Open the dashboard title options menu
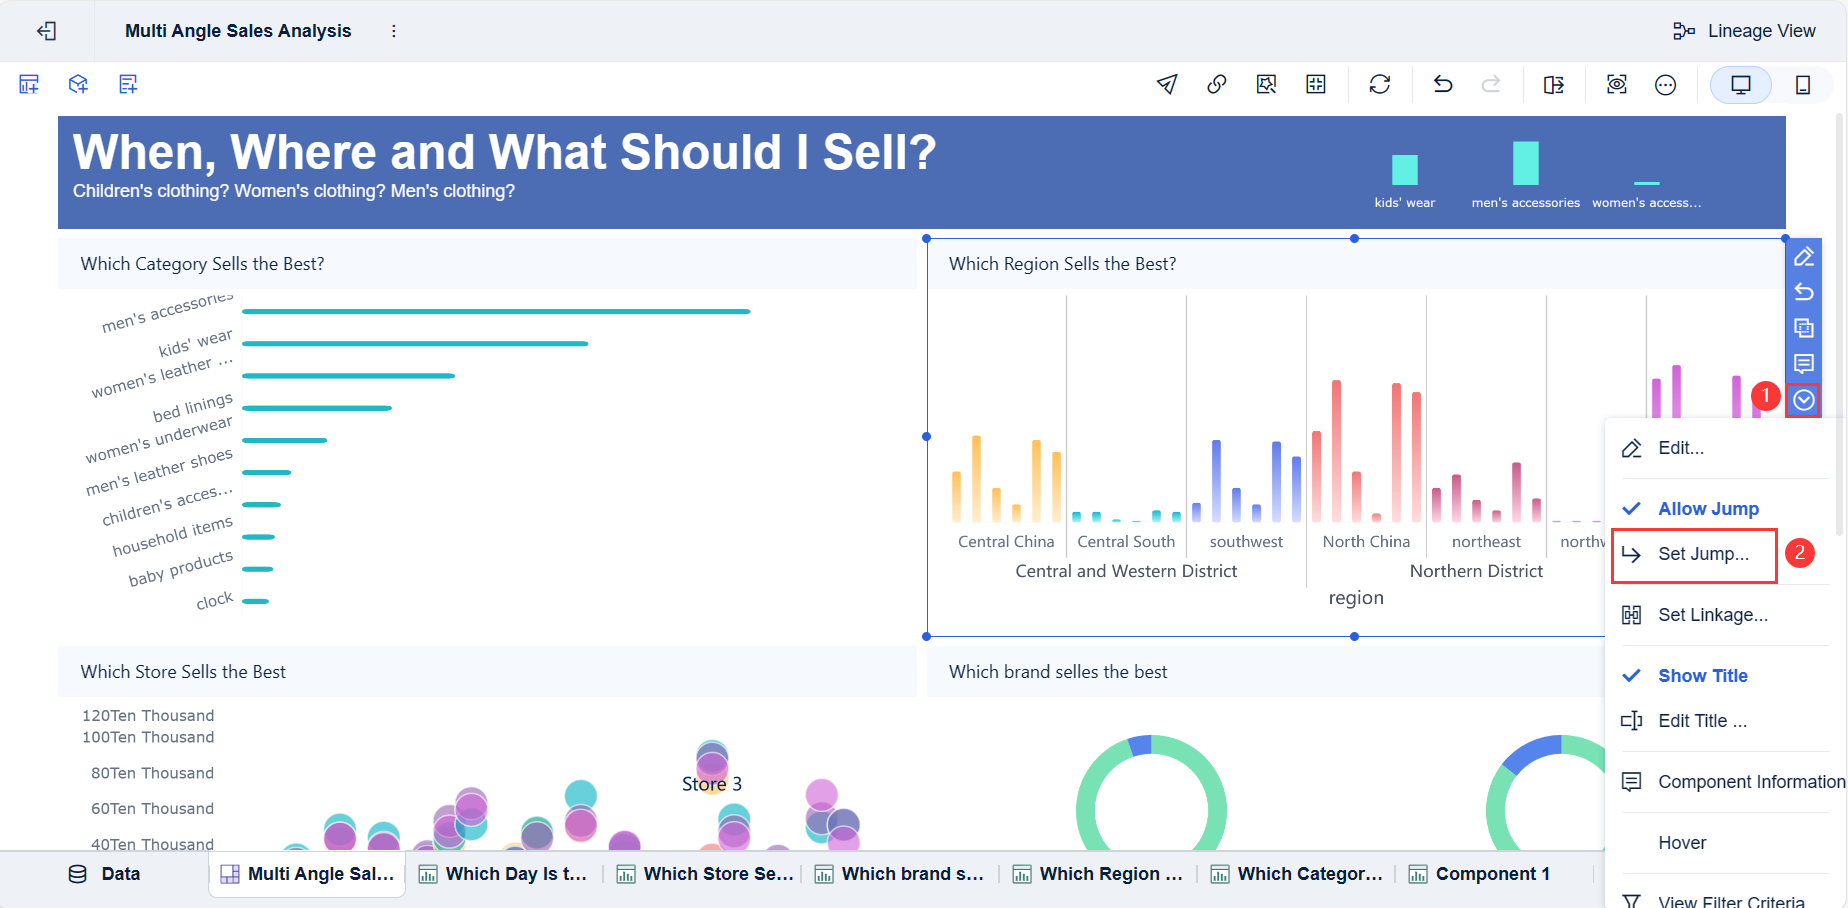The height and width of the screenshot is (908, 1848). pos(393,30)
